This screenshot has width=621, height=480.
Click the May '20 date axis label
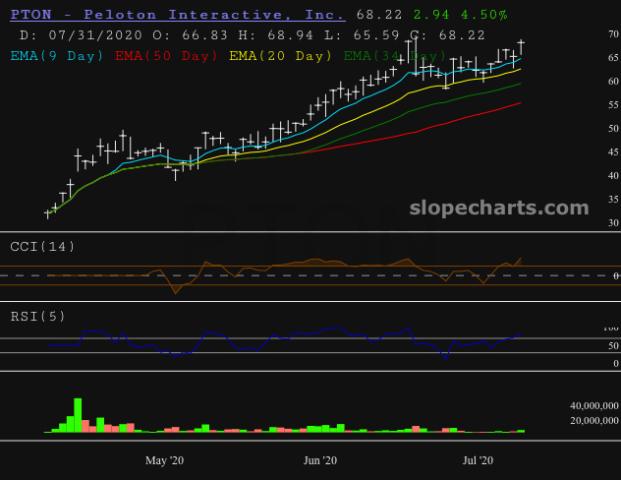[164, 461]
